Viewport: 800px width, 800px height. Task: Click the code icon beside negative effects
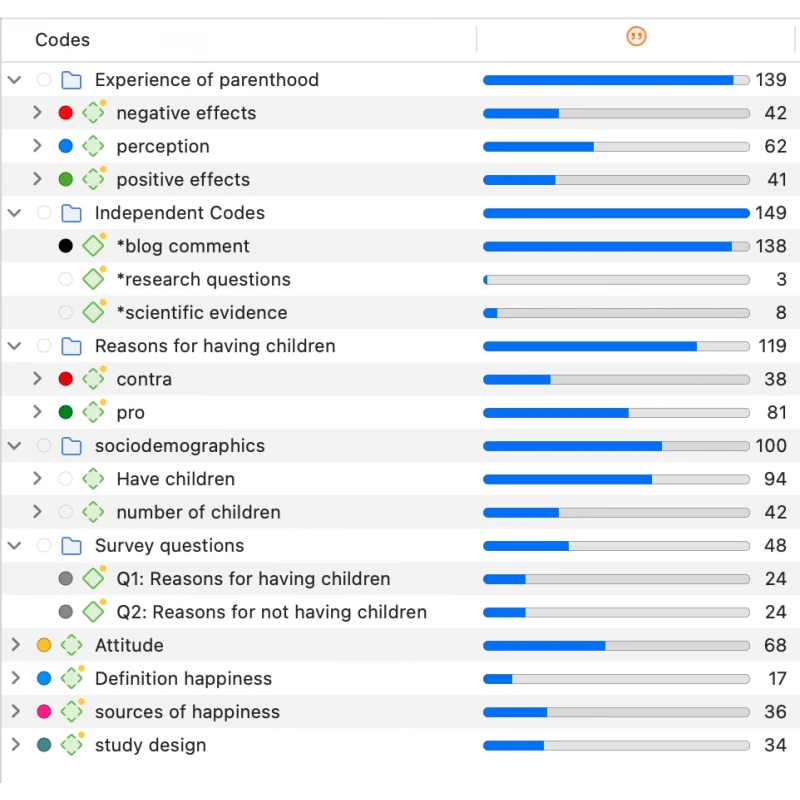point(93,113)
